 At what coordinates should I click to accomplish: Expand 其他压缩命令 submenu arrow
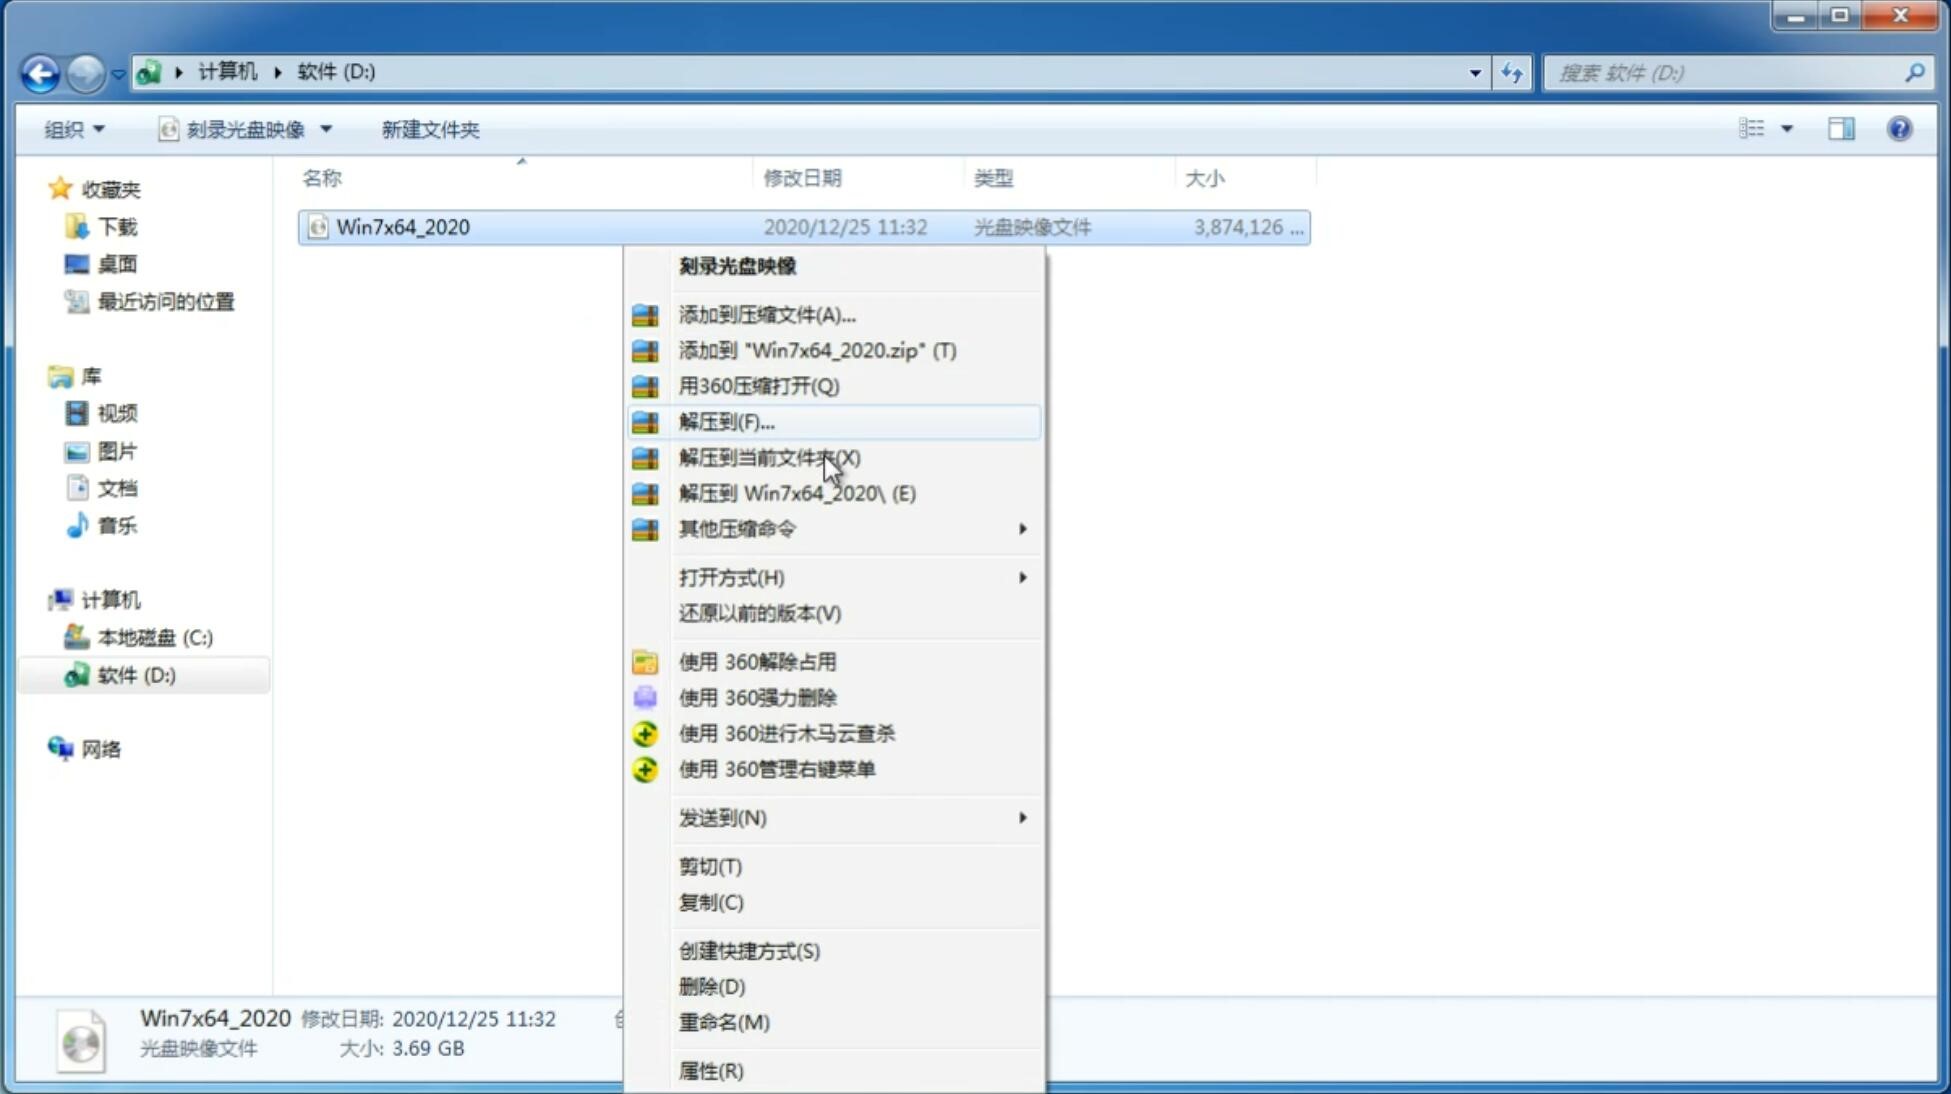[1022, 528]
